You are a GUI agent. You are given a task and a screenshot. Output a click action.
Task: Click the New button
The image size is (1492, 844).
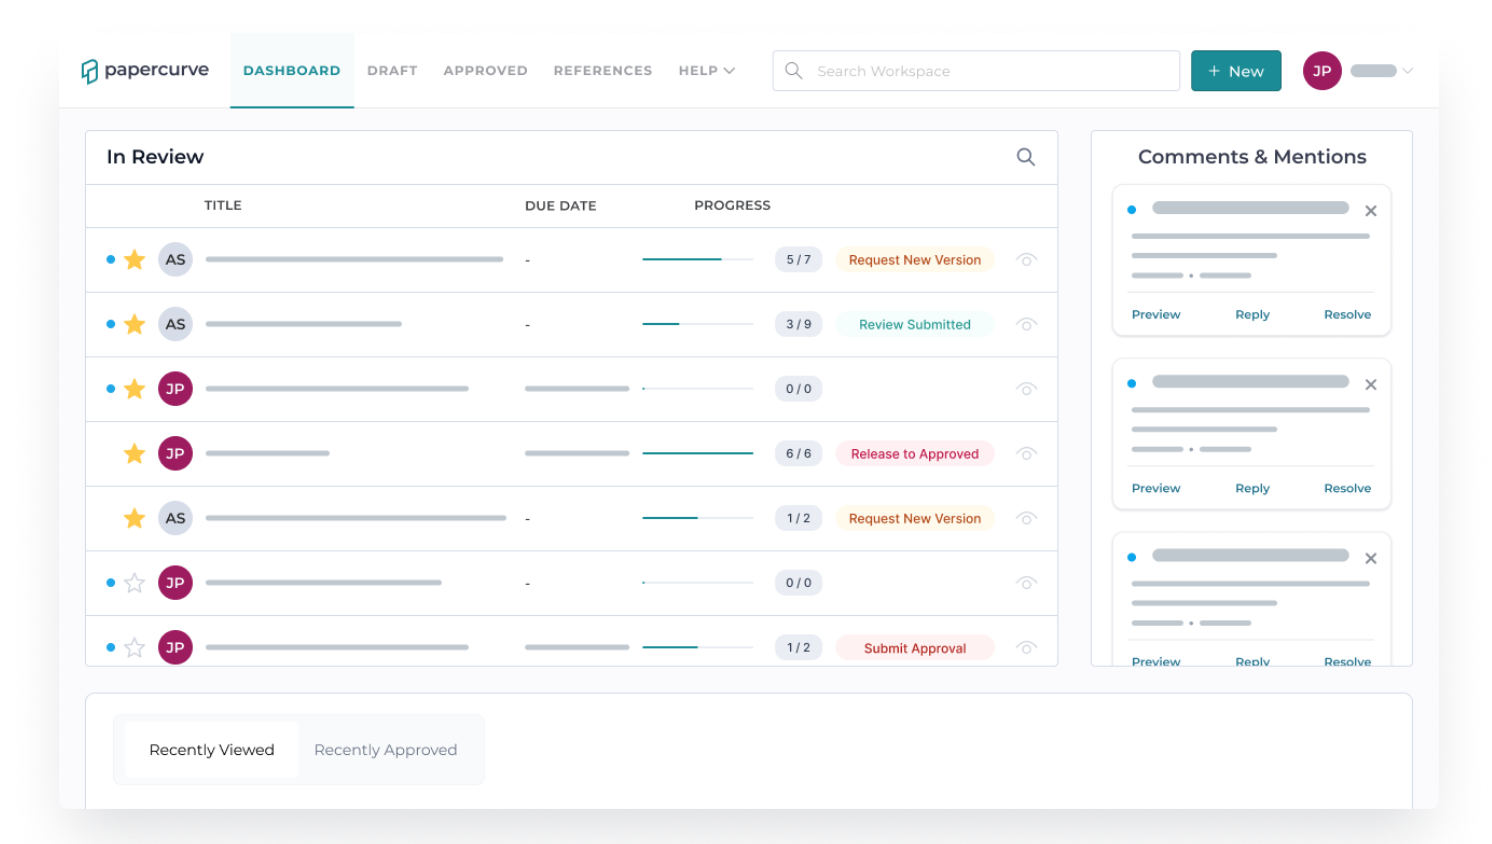[x=1236, y=71]
